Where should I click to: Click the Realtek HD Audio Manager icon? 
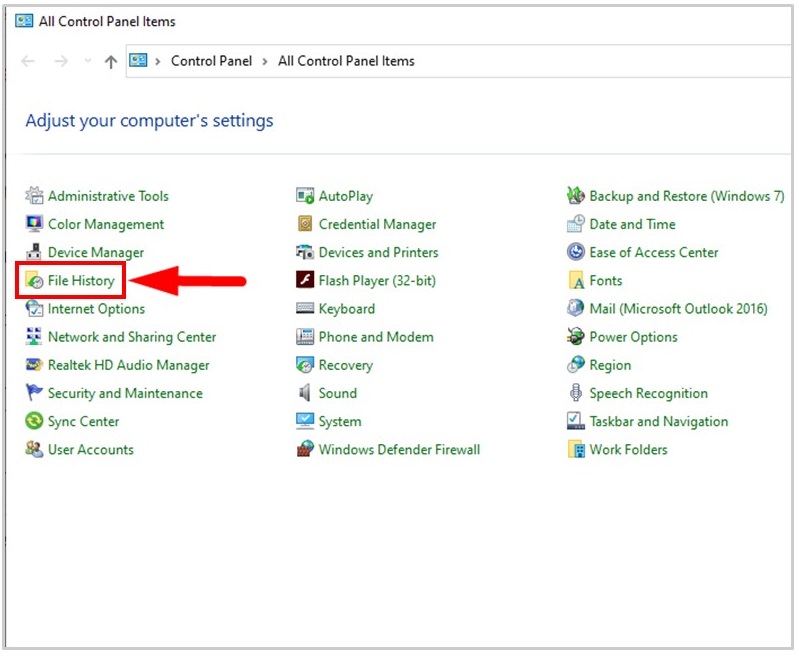coord(35,366)
